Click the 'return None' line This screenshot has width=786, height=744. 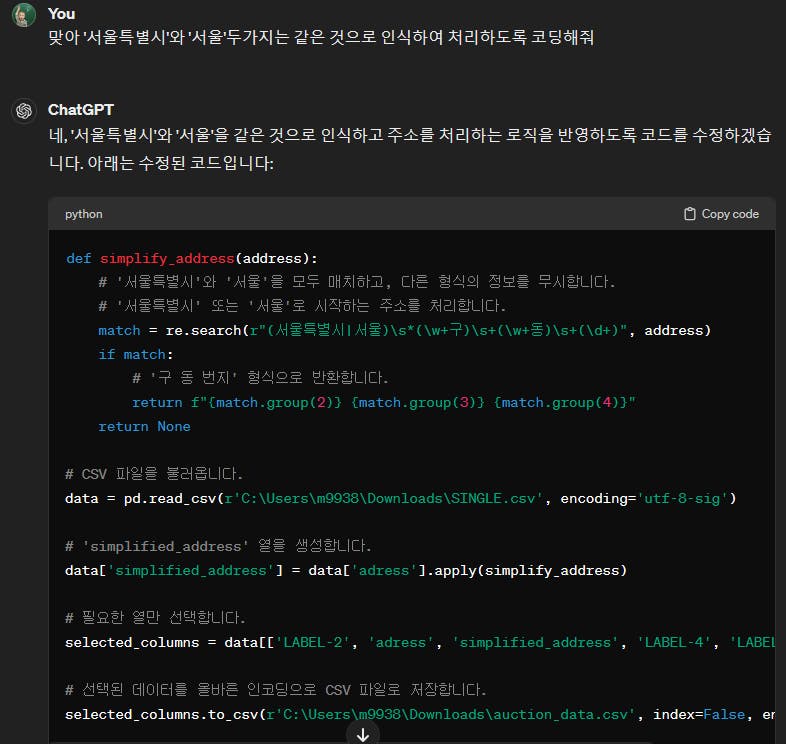(x=144, y=427)
